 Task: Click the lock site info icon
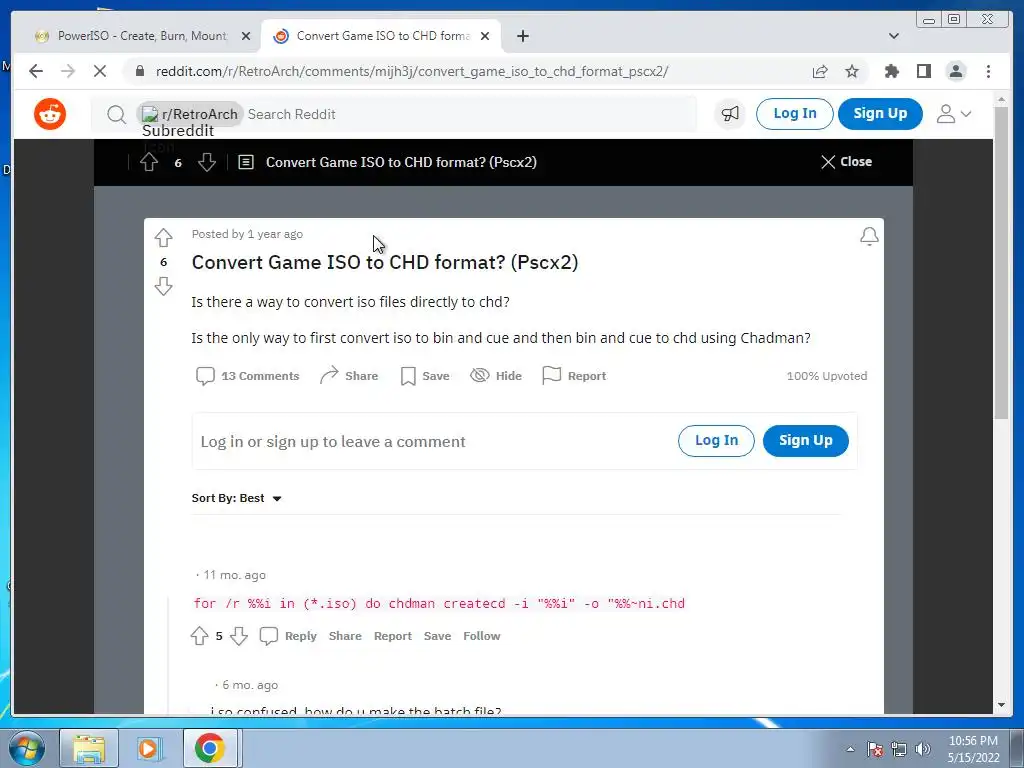139,71
